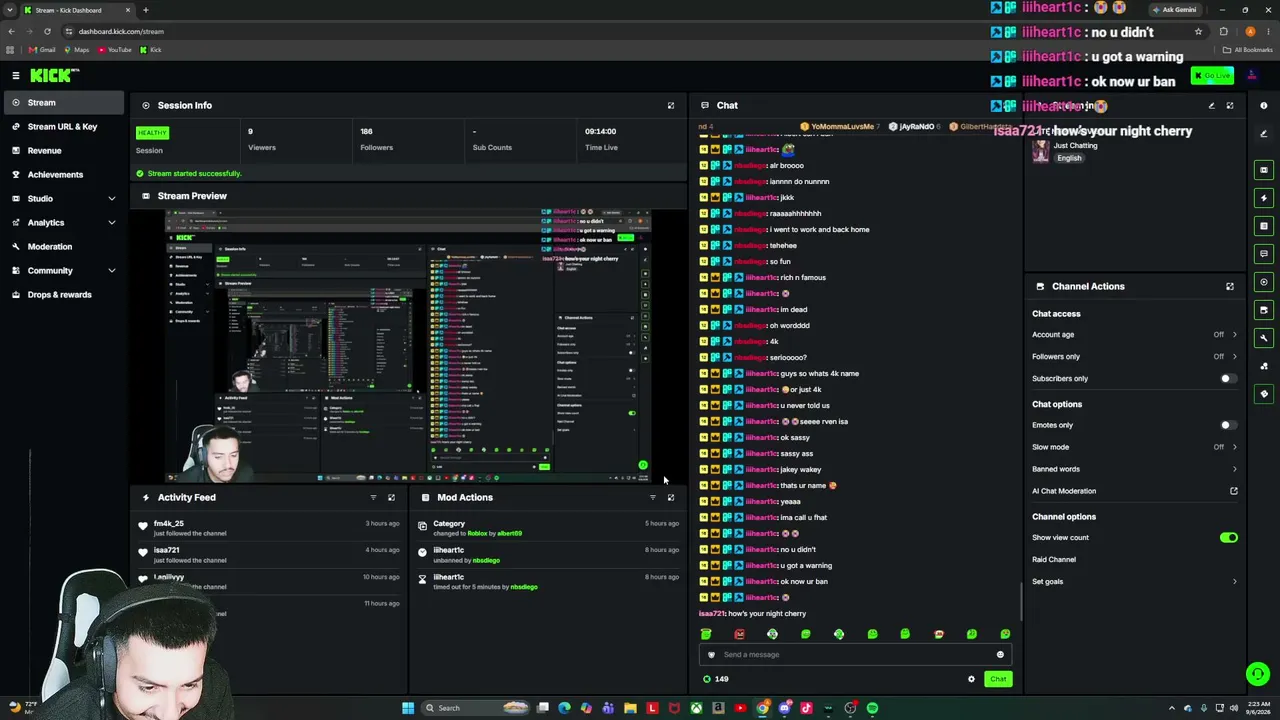
Task: Click fm4k_25 follow entry in Activity Feed
Action: (270, 528)
